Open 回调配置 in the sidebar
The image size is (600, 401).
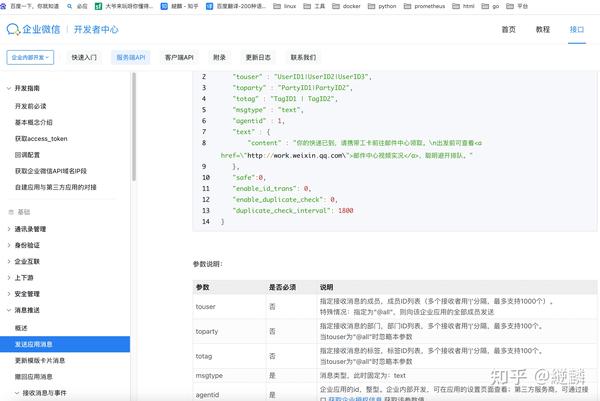(x=27, y=155)
